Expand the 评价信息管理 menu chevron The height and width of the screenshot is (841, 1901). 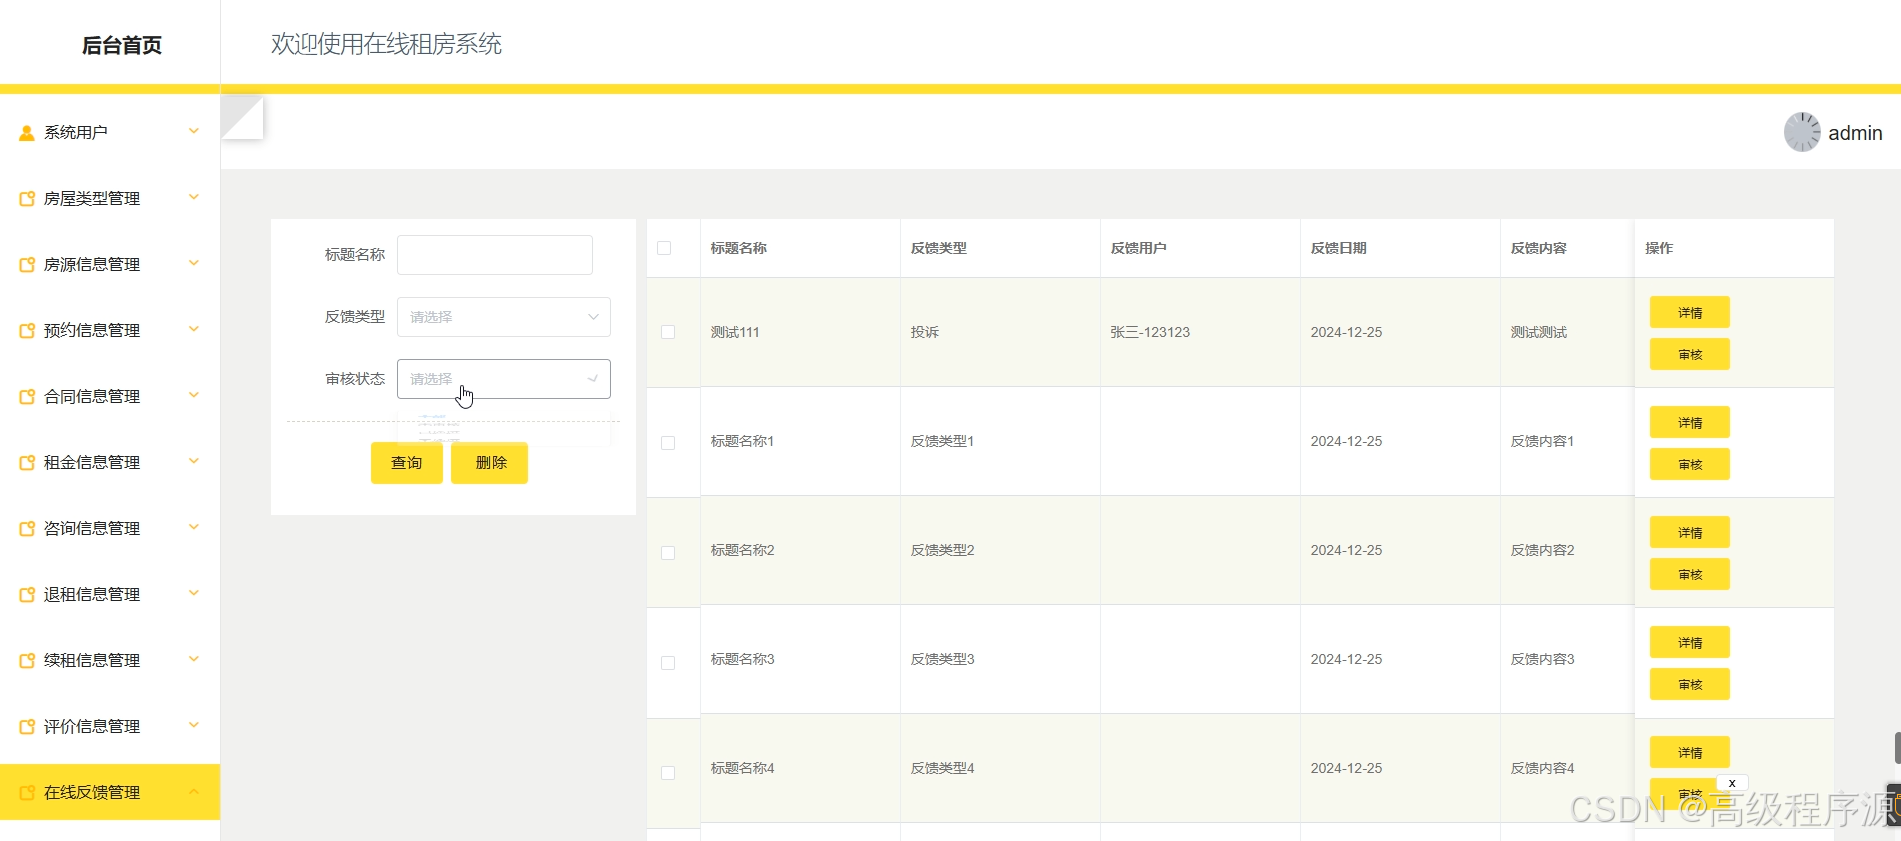[x=194, y=725]
